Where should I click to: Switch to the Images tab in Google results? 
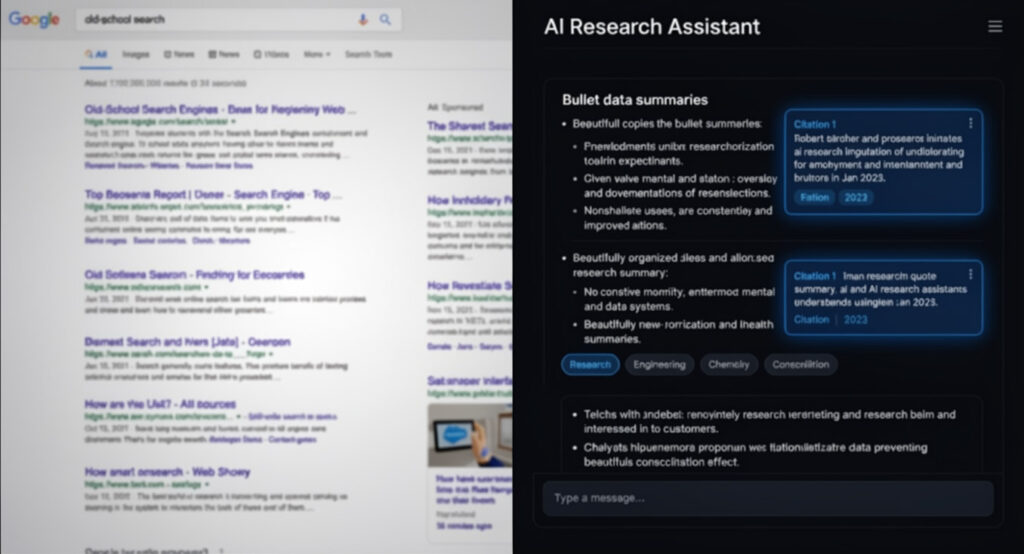pyautogui.click(x=136, y=54)
